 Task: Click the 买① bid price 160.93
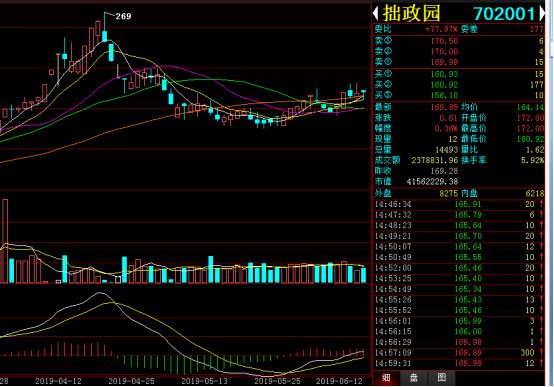[x=444, y=74]
